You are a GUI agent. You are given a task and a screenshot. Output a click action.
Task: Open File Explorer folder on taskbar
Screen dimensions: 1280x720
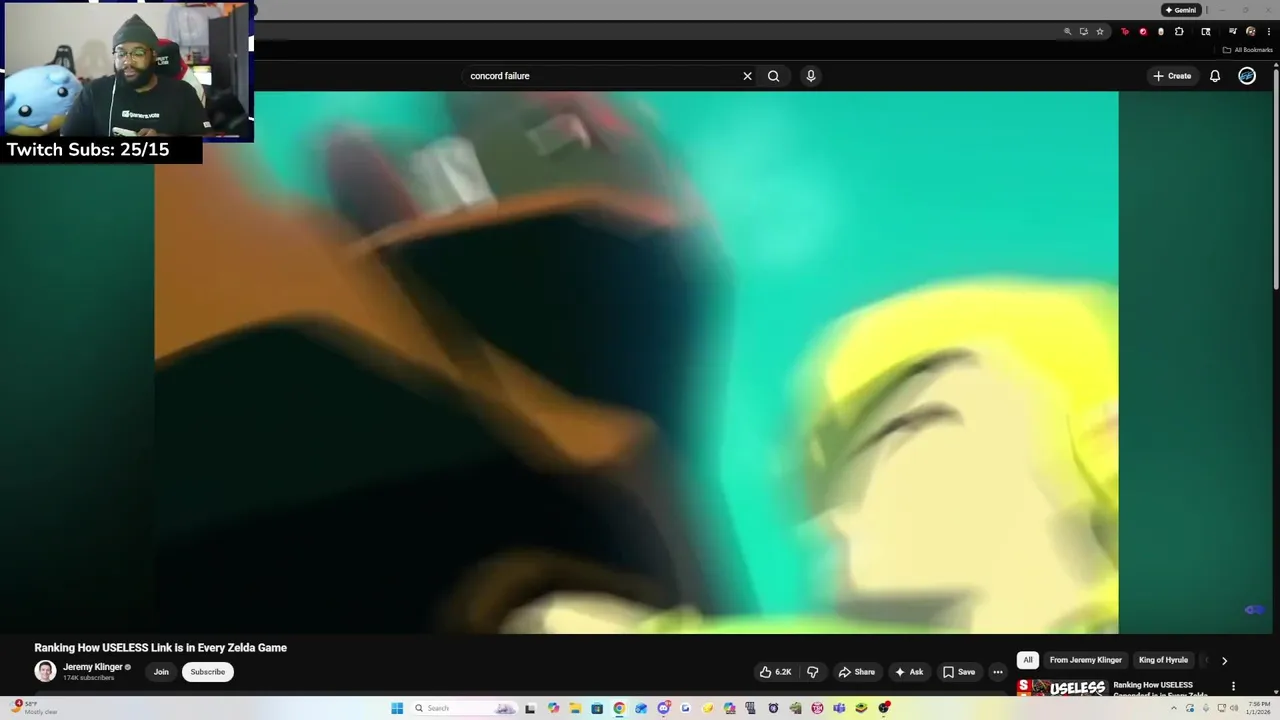575,708
